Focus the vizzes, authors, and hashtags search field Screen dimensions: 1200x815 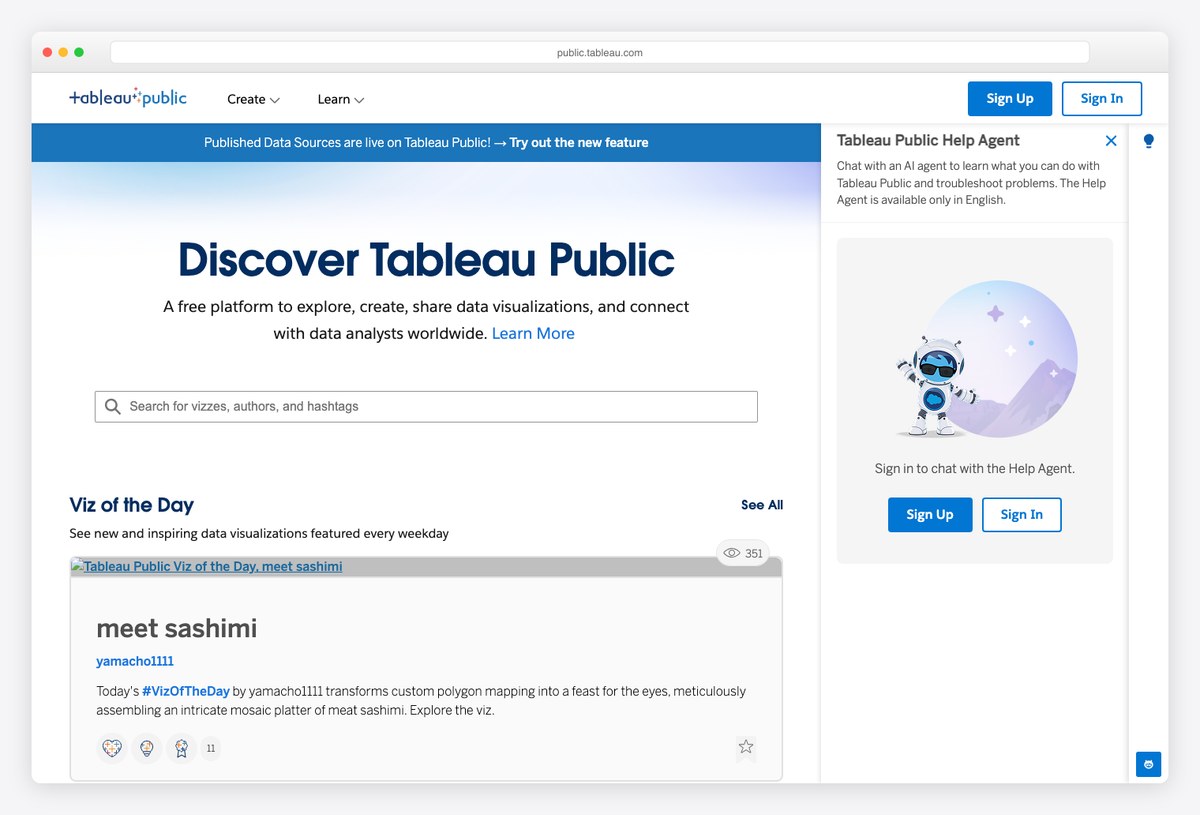pyautogui.click(x=426, y=406)
